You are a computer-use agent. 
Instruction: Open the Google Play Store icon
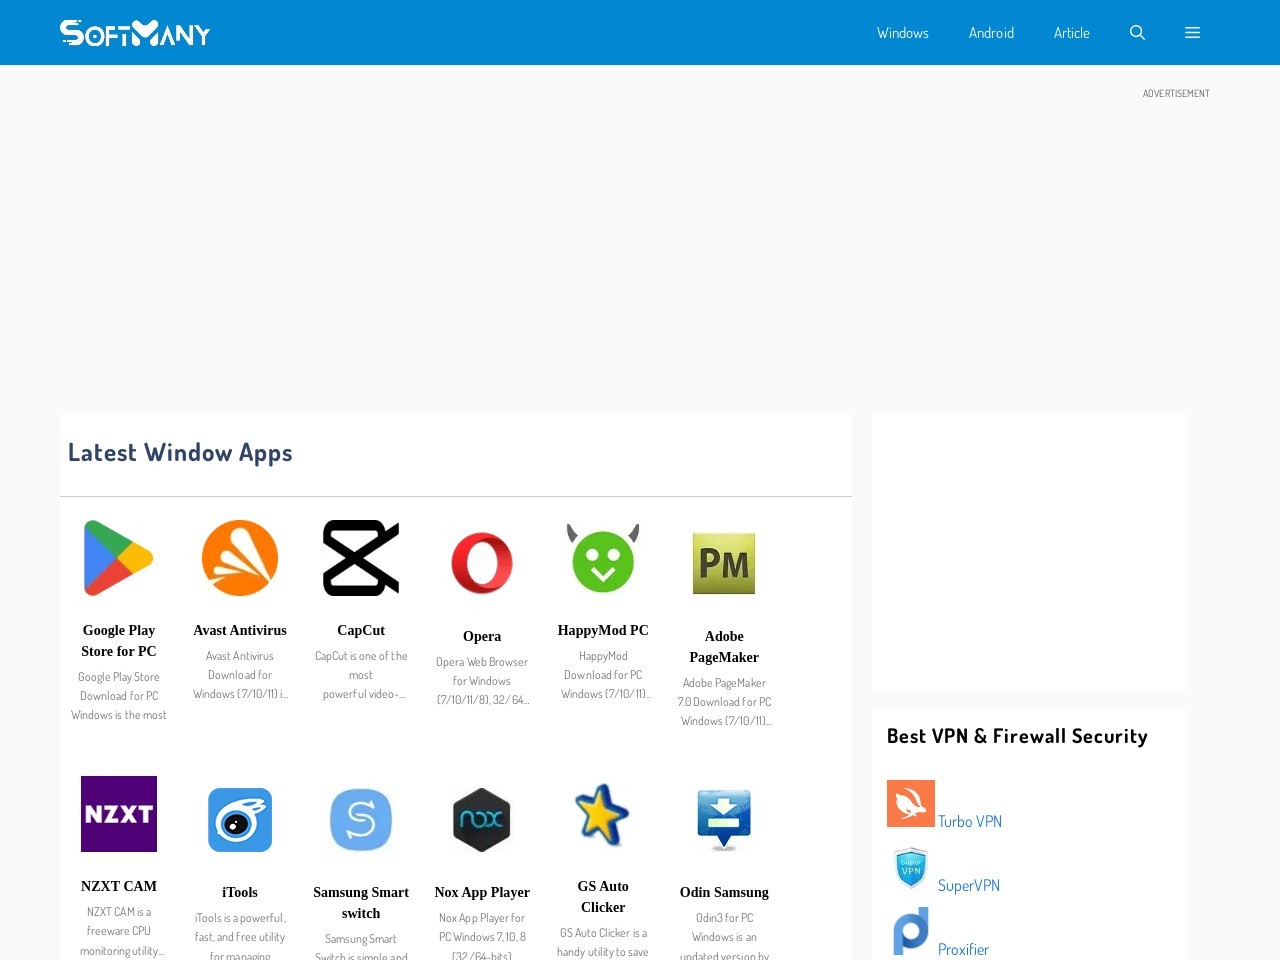tap(119, 558)
